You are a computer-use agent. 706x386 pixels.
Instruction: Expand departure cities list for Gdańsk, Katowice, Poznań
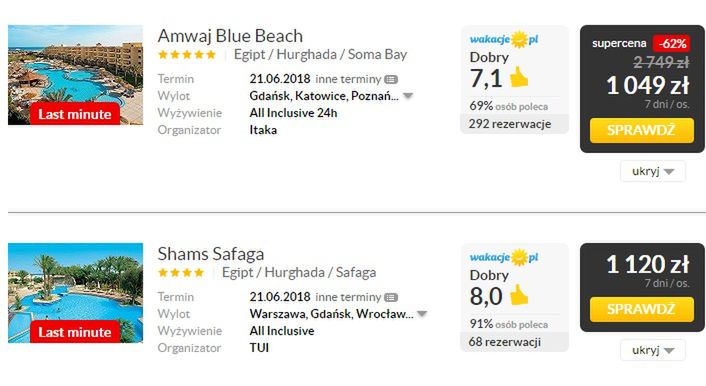coord(408,96)
